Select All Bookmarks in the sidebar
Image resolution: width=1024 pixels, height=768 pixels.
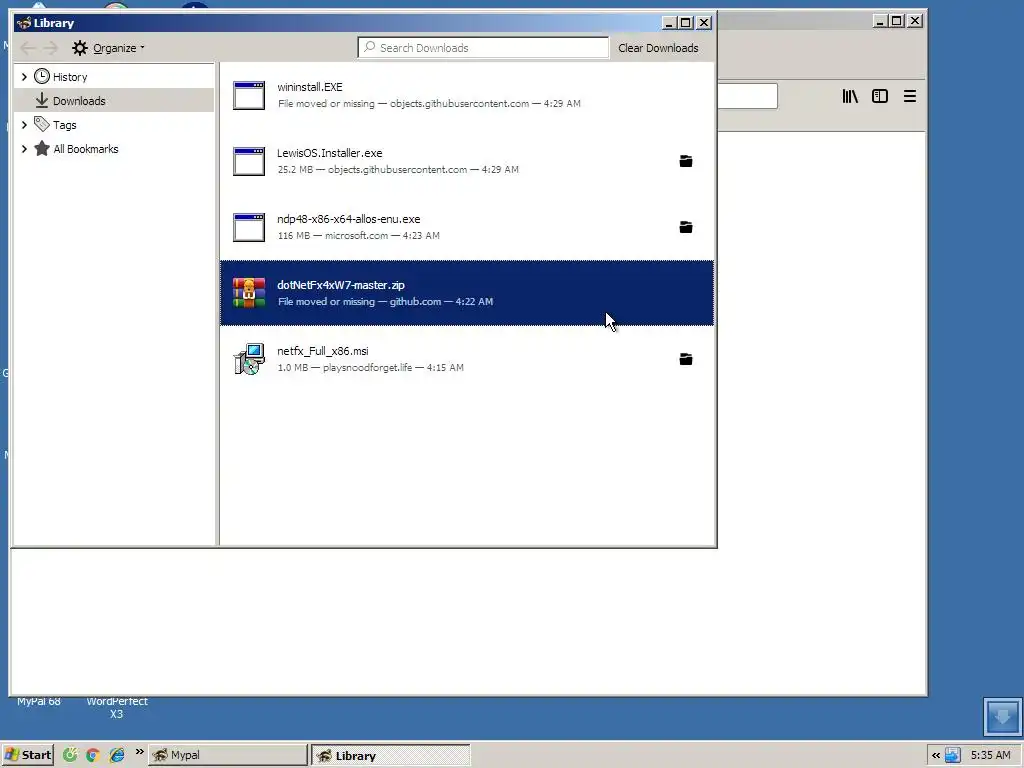tap(114, 148)
